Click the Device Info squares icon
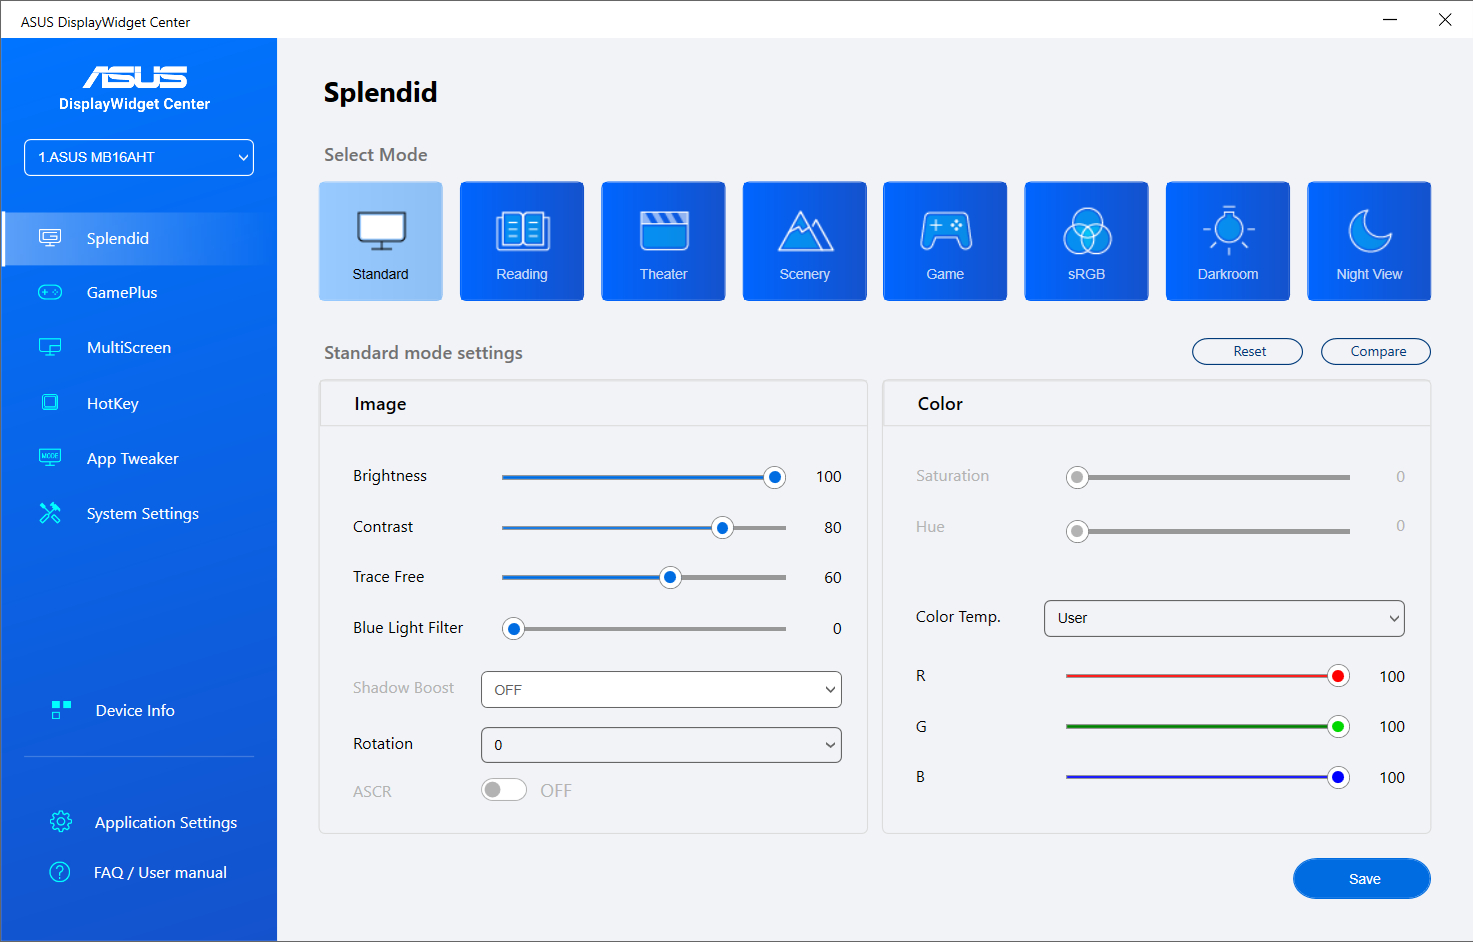Viewport: 1473px width, 942px height. 61,710
